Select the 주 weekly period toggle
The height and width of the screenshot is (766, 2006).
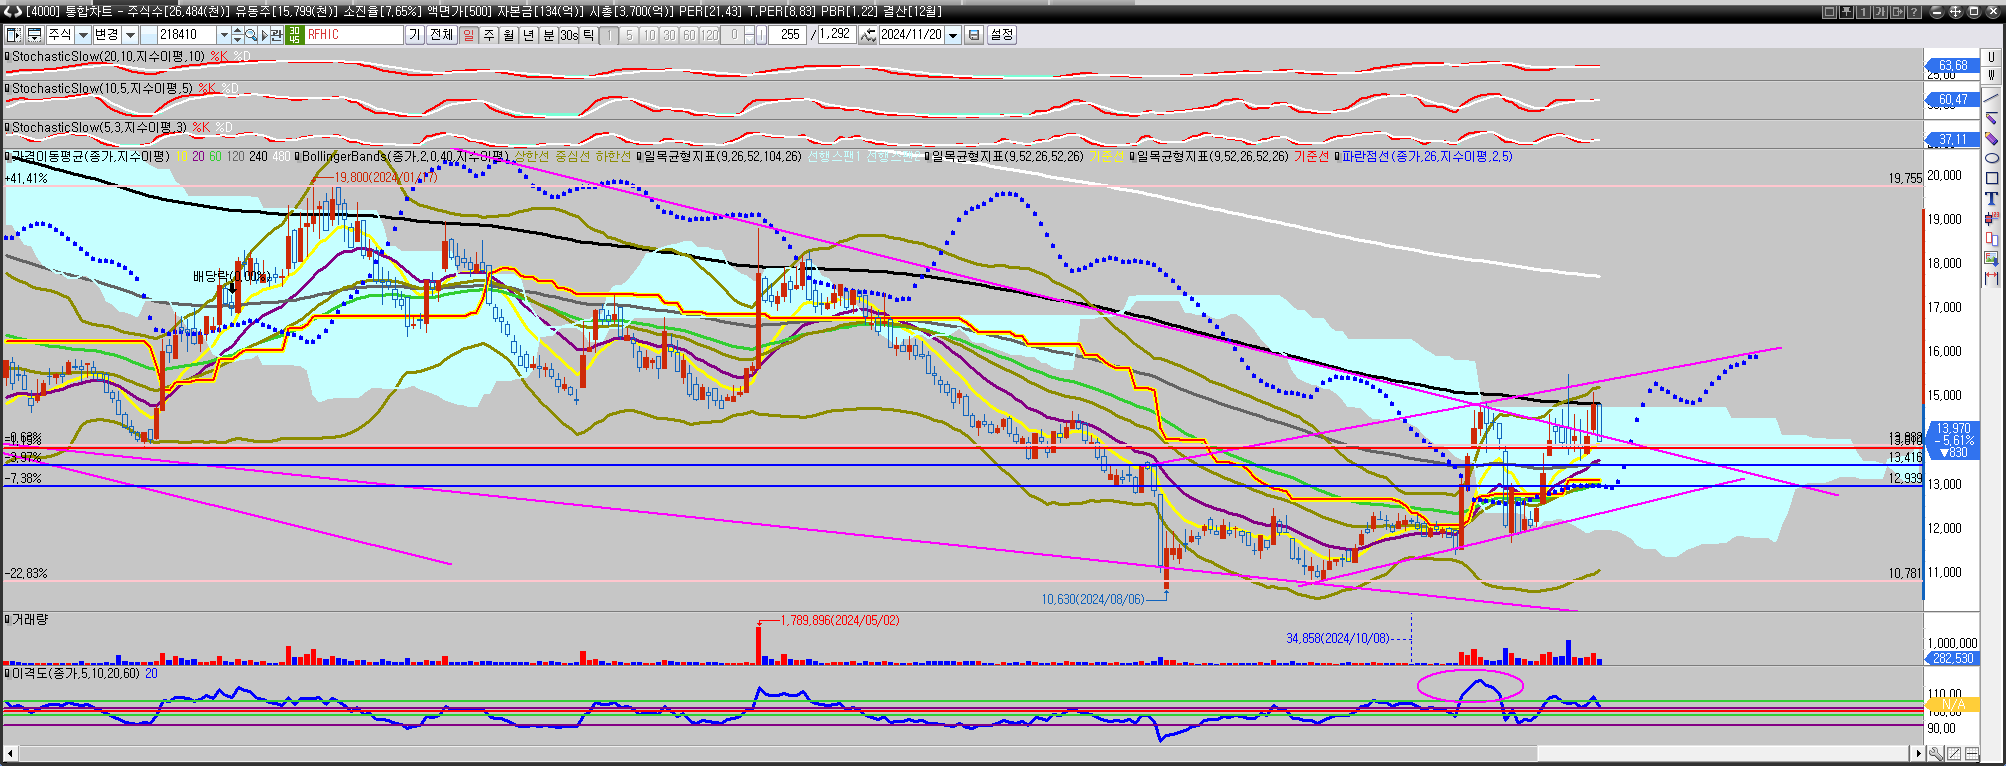tap(489, 35)
